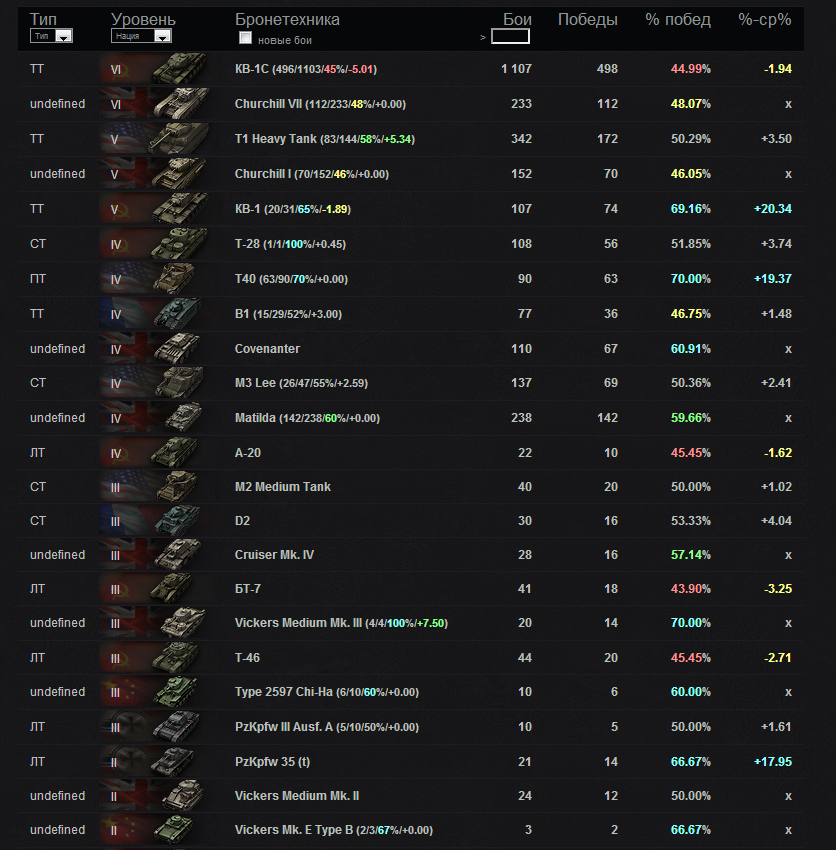Click the M2 Medium Tank icon
This screenshot has width=836, height=850.
coord(177,487)
